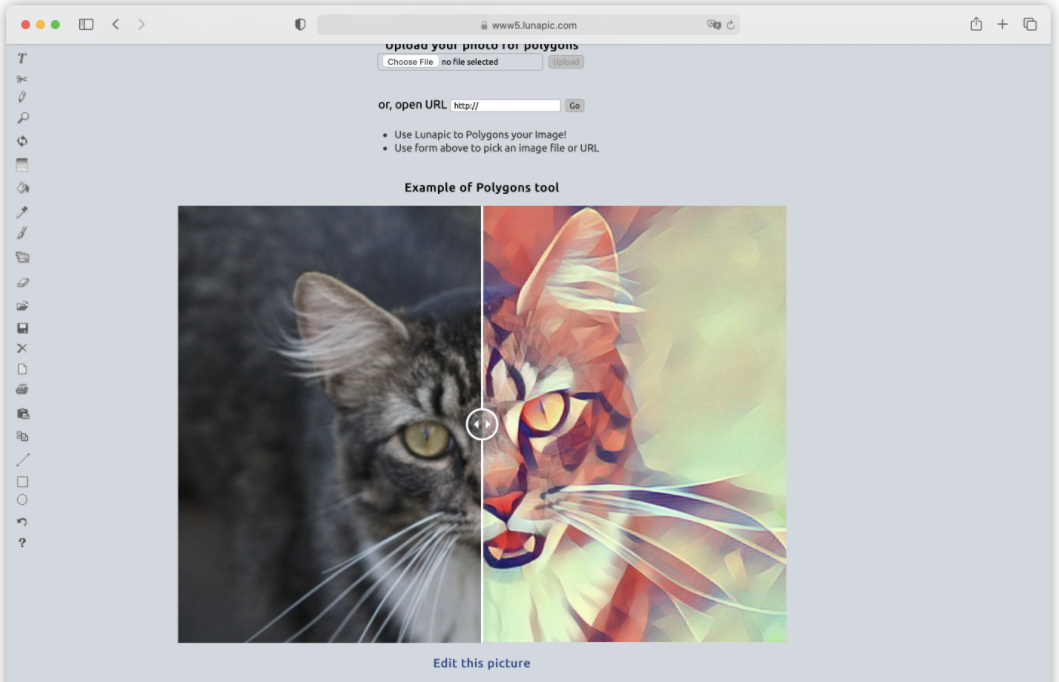Click the Rotate arrows icon
This screenshot has height=682, width=1059.
pyautogui.click(x=22, y=141)
